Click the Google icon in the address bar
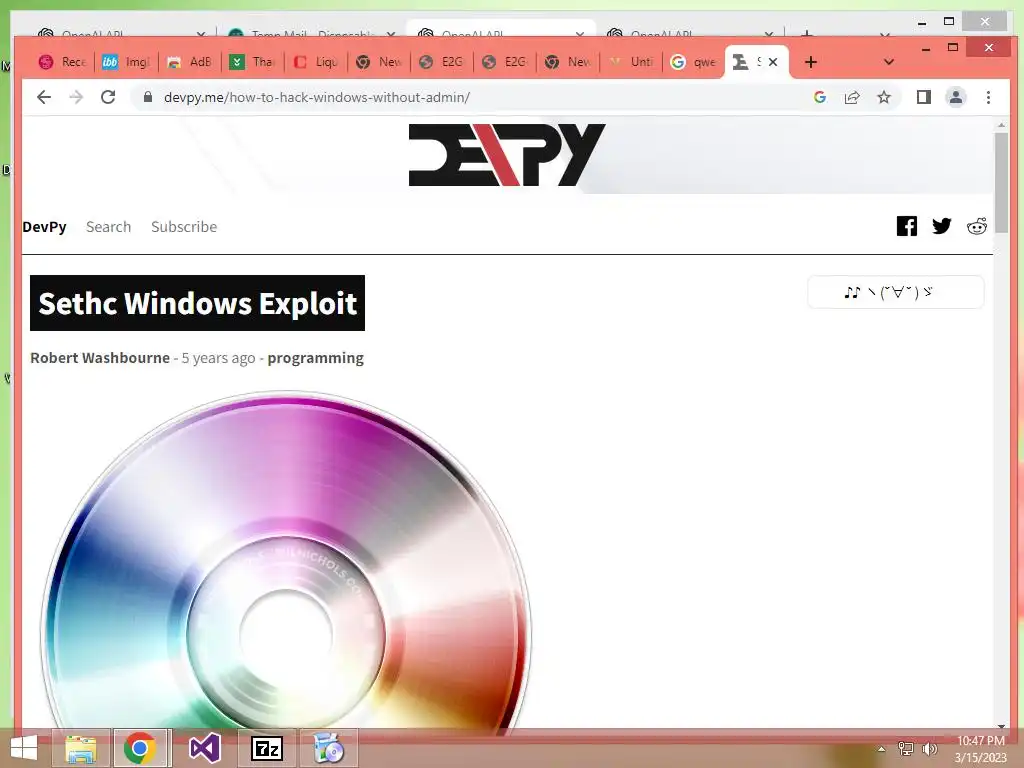The width and height of the screenshot is (1024, 768). tap(820, 97)
